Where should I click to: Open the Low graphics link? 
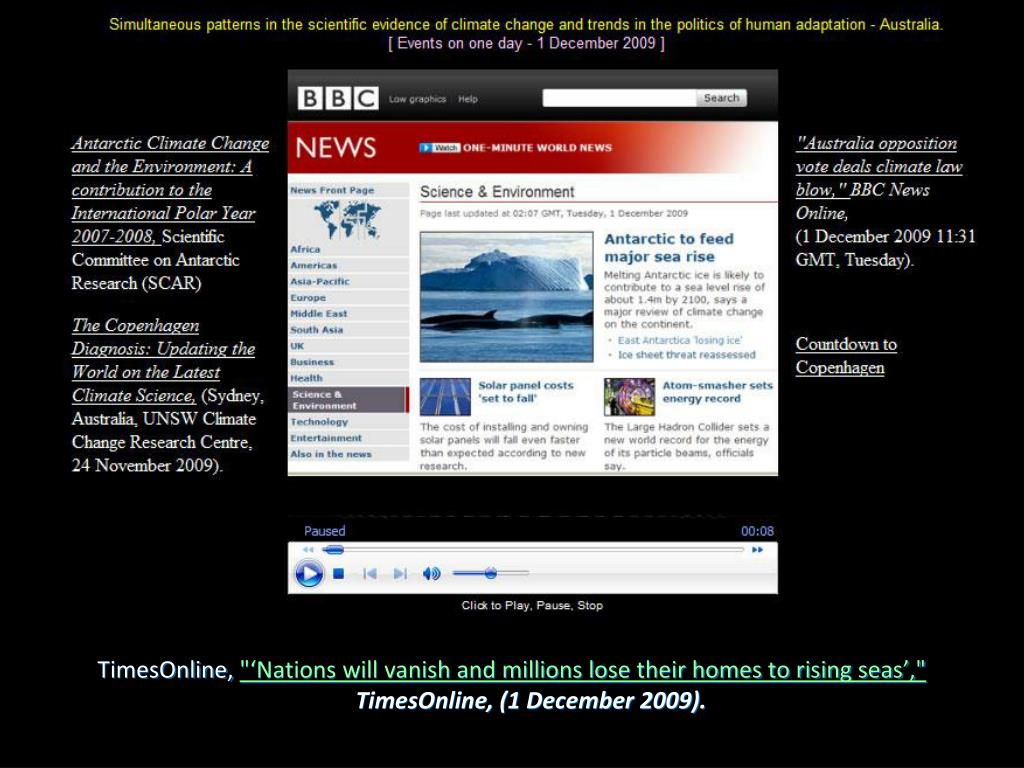[417, 99]
